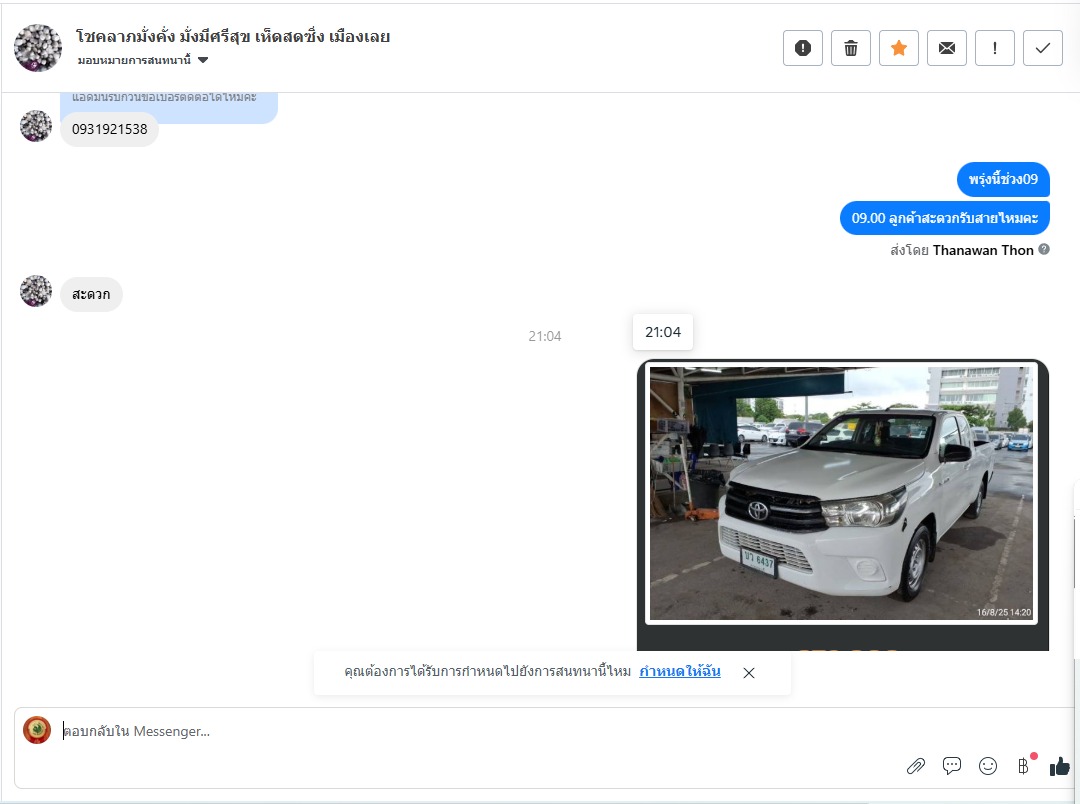Click the customer profile picture in header
Screen dimensions: 1080x804
pyautogui.click(x=38, y=48)
